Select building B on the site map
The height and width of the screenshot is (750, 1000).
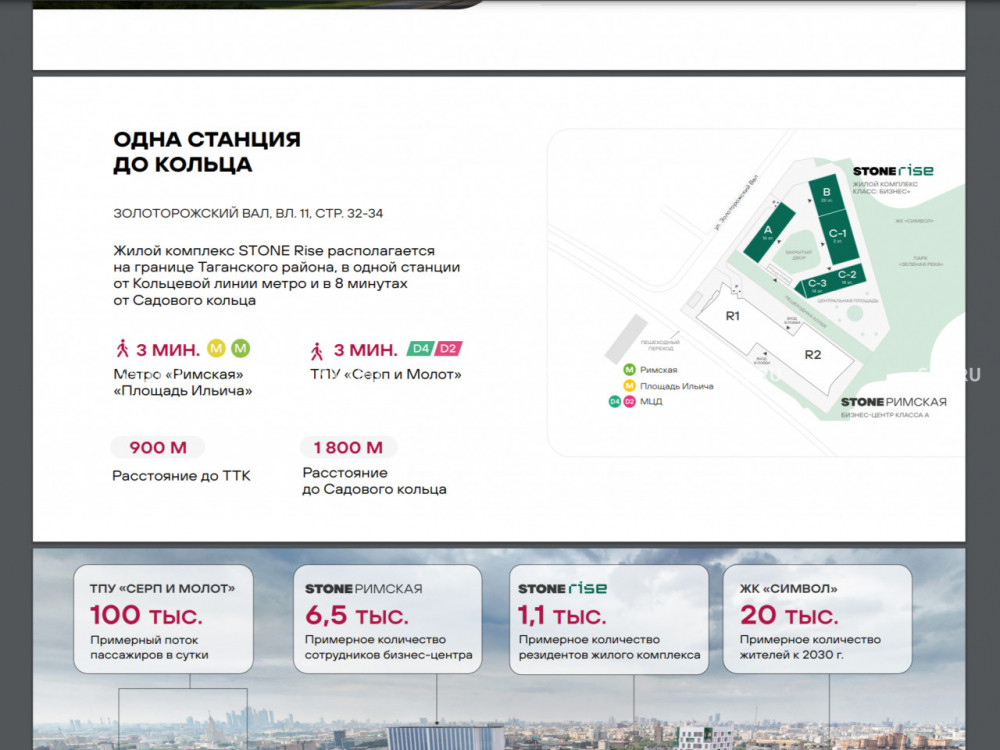pyautogui.click(x=826, y=195)
